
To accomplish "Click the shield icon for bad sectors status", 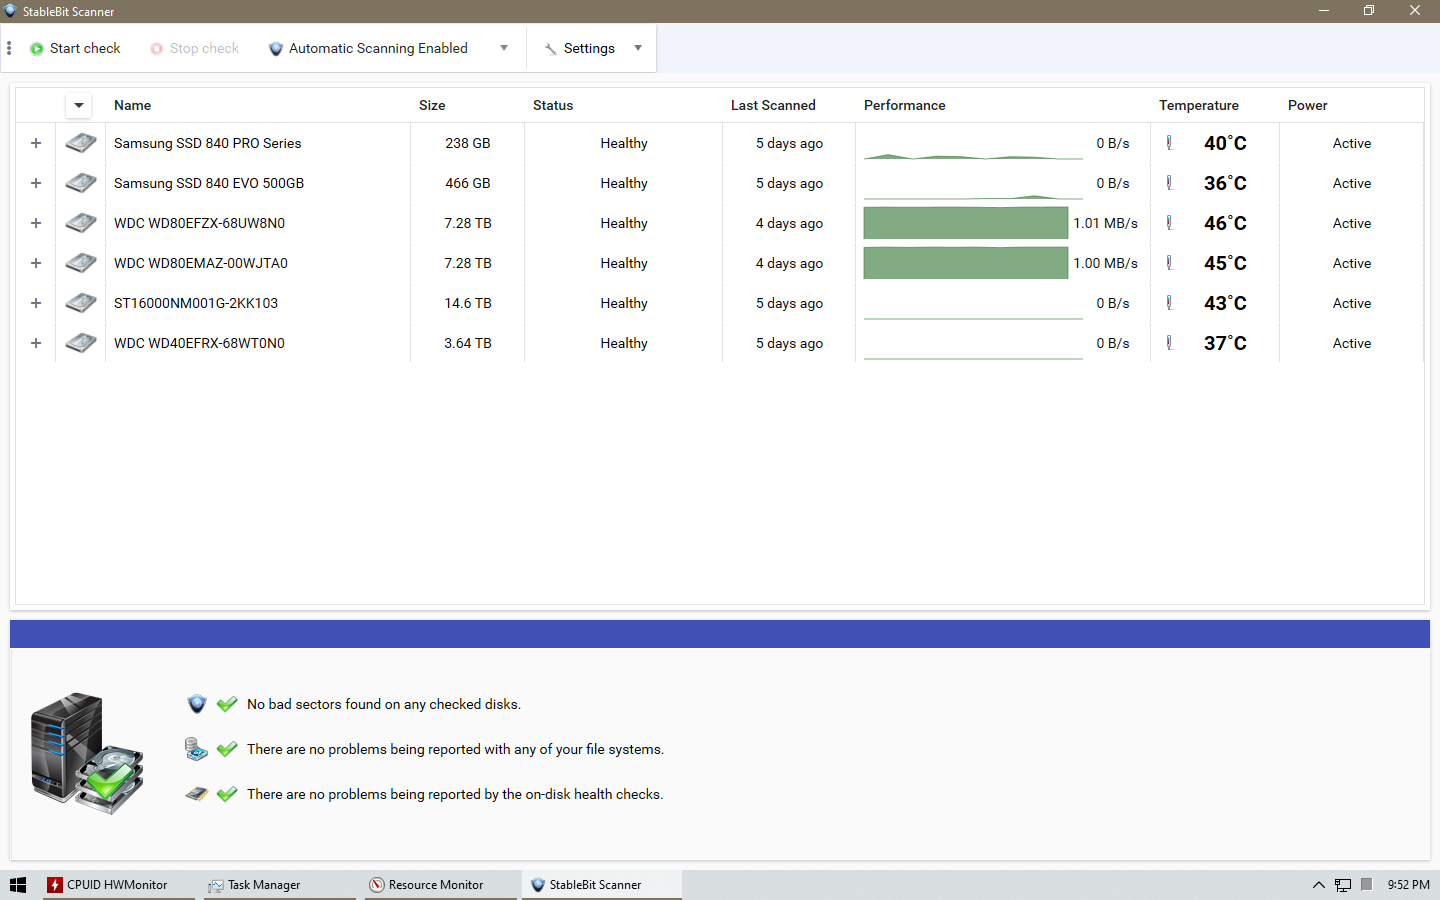I will point(197,704).
